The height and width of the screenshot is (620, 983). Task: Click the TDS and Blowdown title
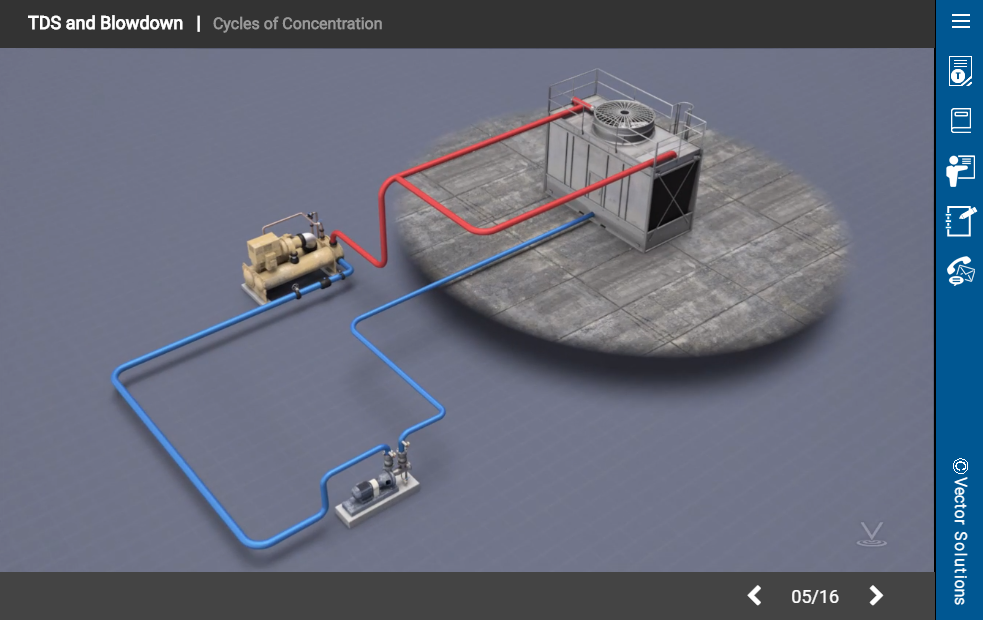click(x=105, y=23)
